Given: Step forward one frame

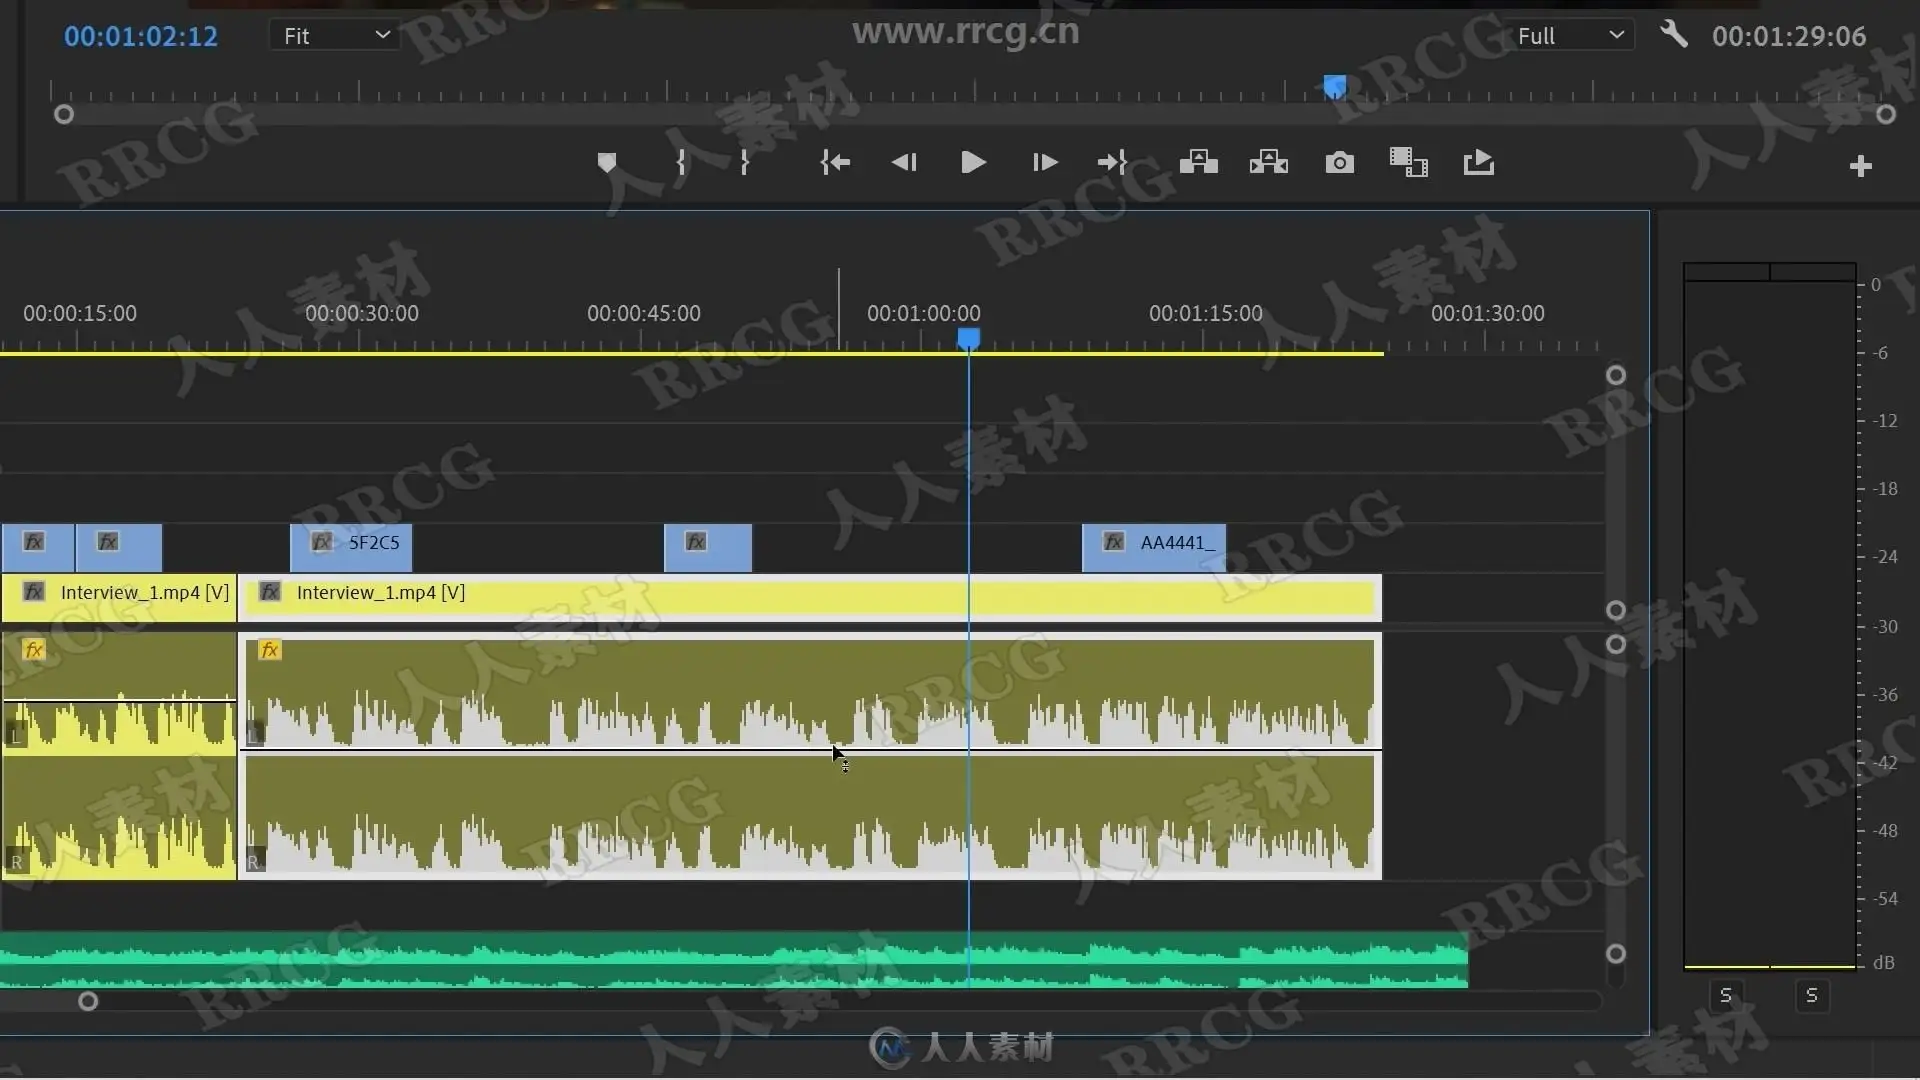Looking at the screenshot, I should pyautogui.click(x=1045, y=163).
